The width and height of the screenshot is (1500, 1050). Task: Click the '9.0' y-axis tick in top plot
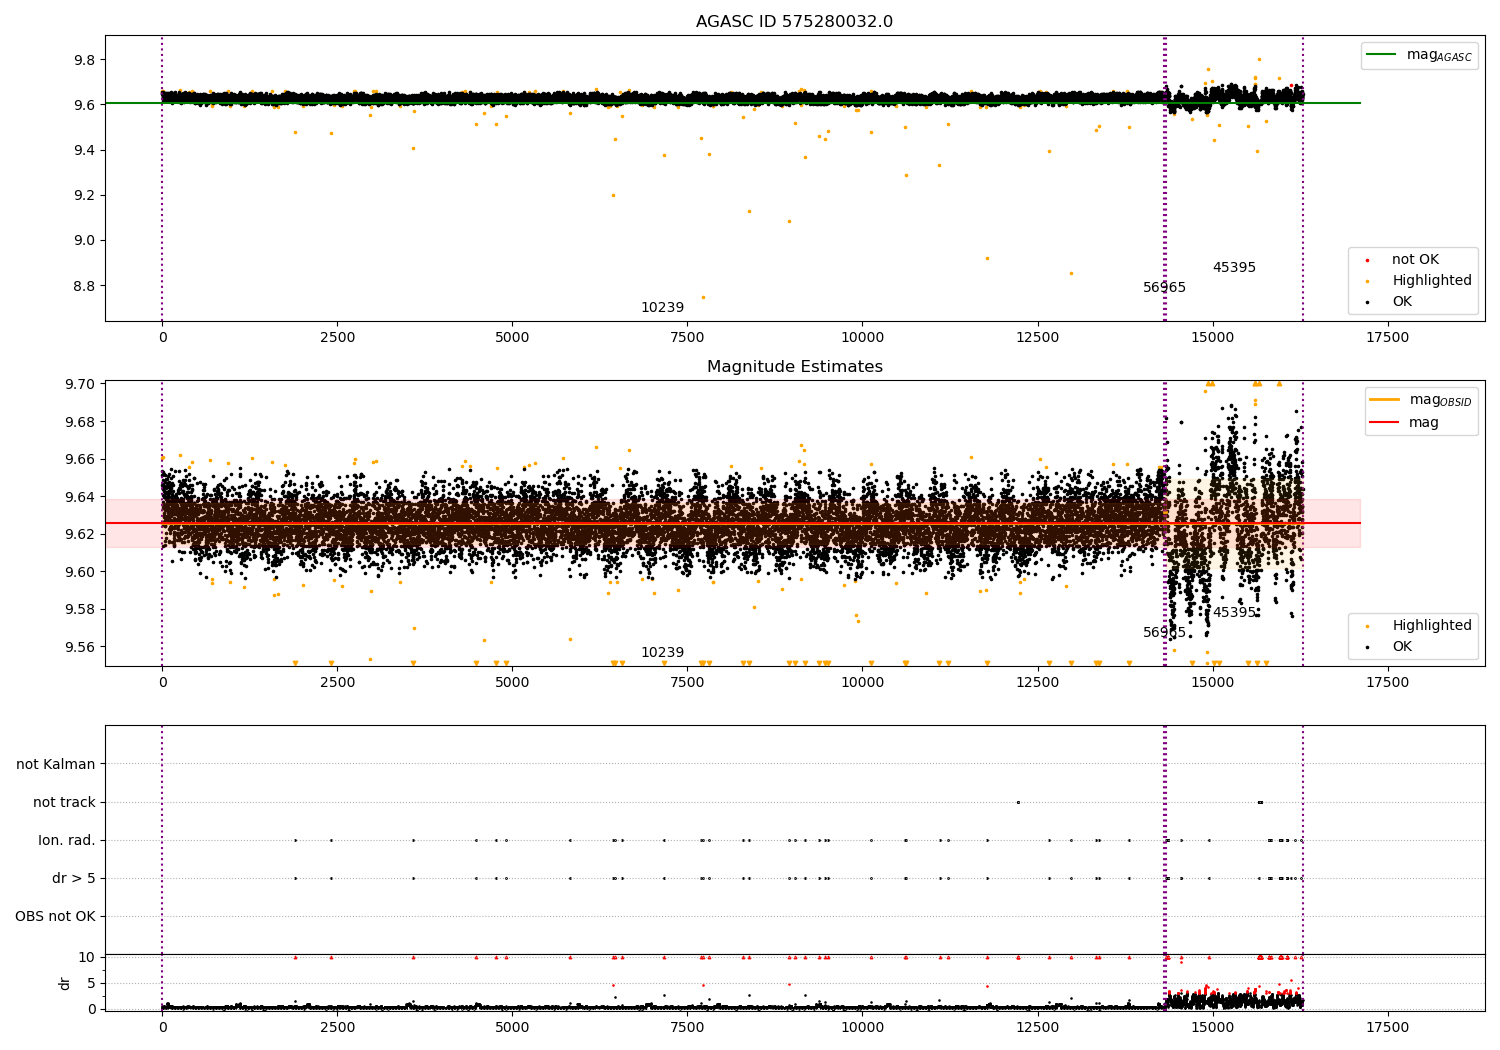click(84, 241)
